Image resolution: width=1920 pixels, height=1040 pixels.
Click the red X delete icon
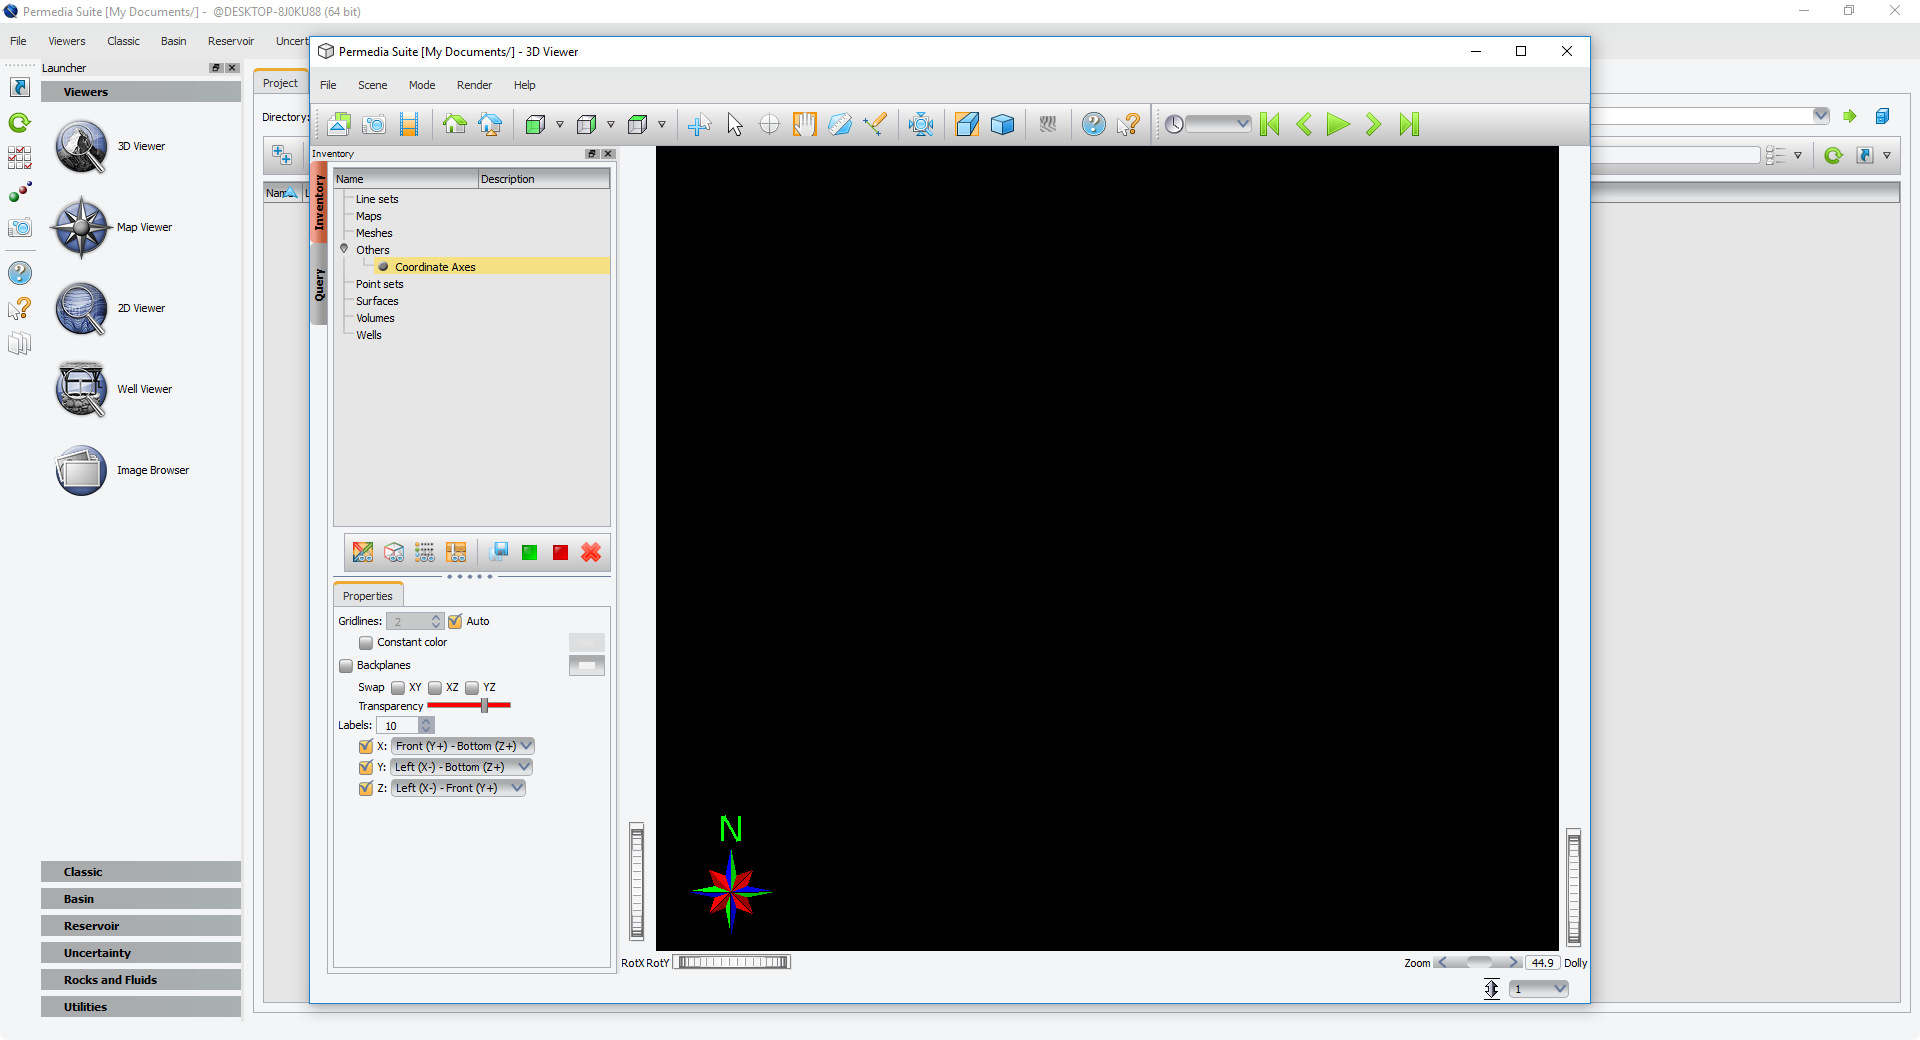pos(591,553)
